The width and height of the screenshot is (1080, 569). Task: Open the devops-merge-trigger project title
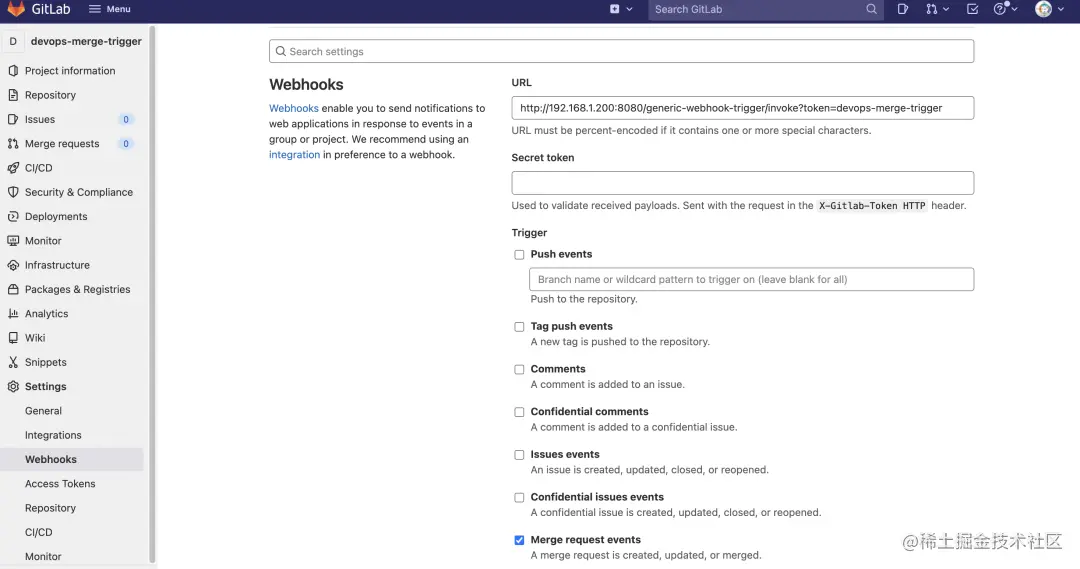(x=86, y=41)
